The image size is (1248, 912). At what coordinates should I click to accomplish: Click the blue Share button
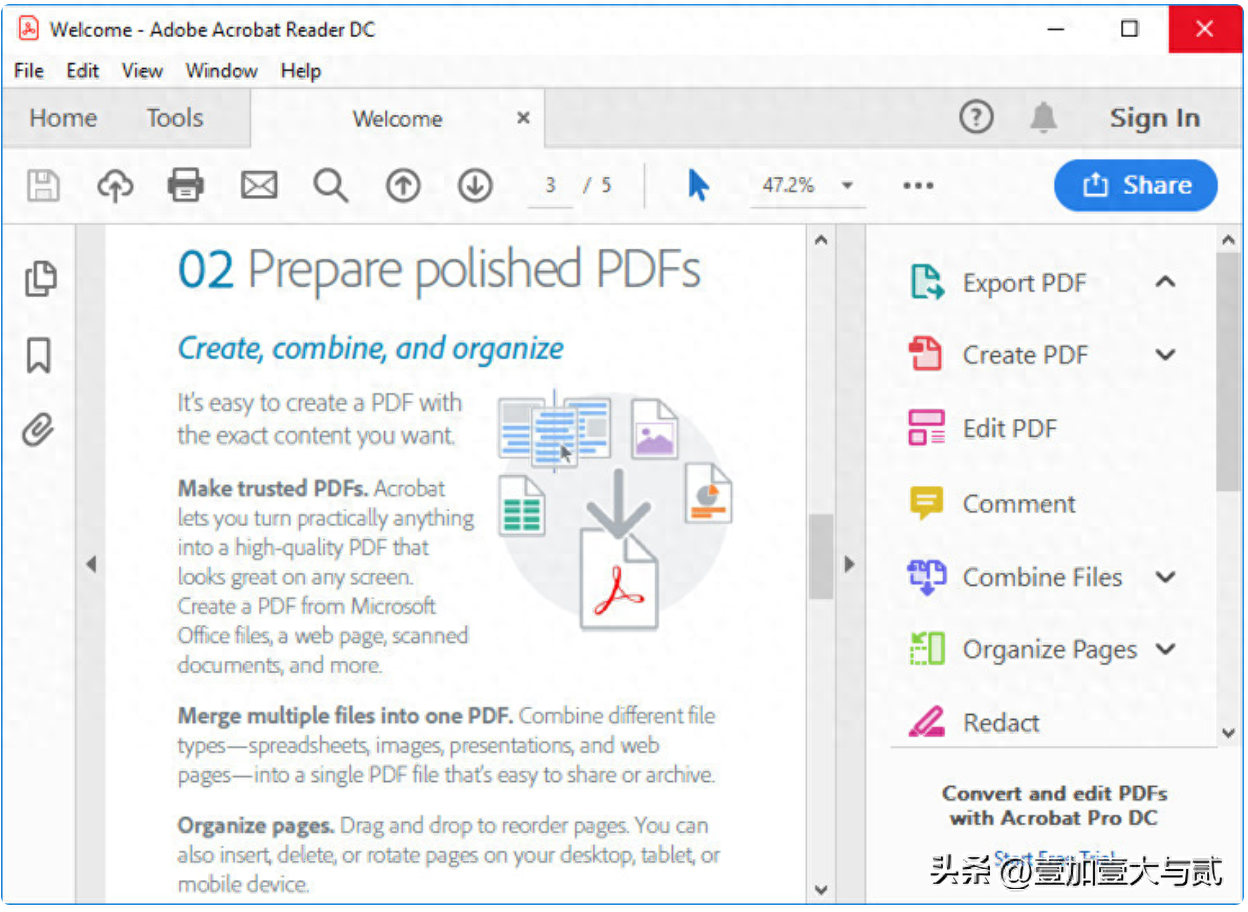1136,185
